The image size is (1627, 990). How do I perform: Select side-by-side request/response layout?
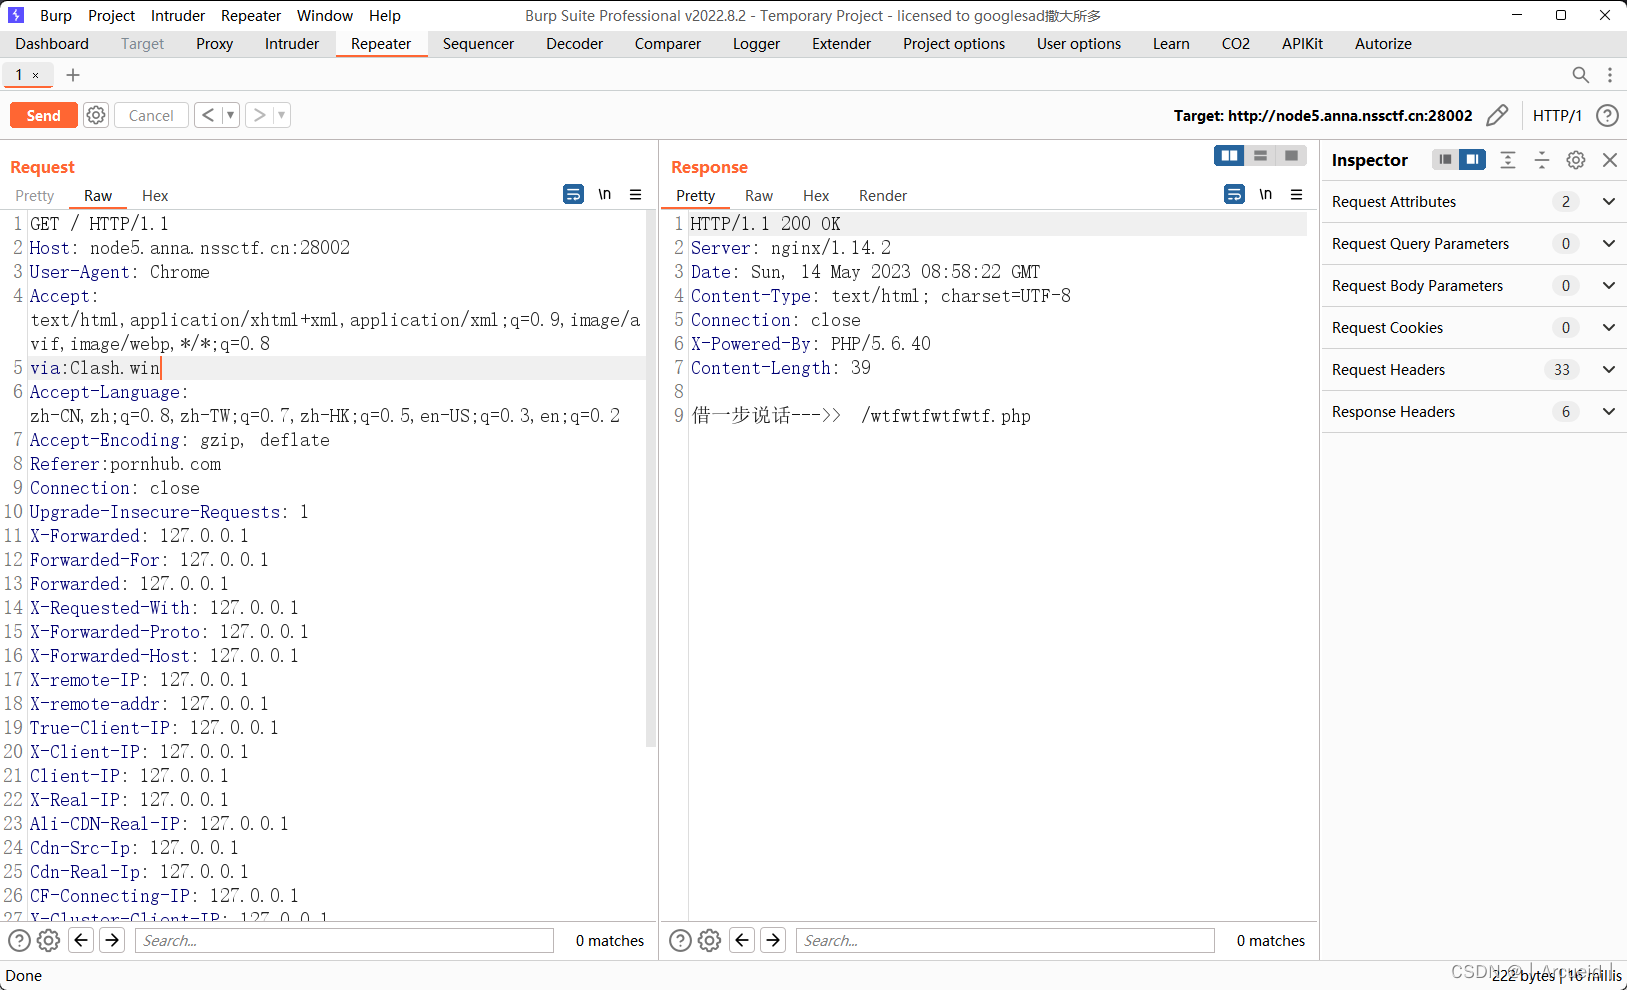tap(1229, 155)
